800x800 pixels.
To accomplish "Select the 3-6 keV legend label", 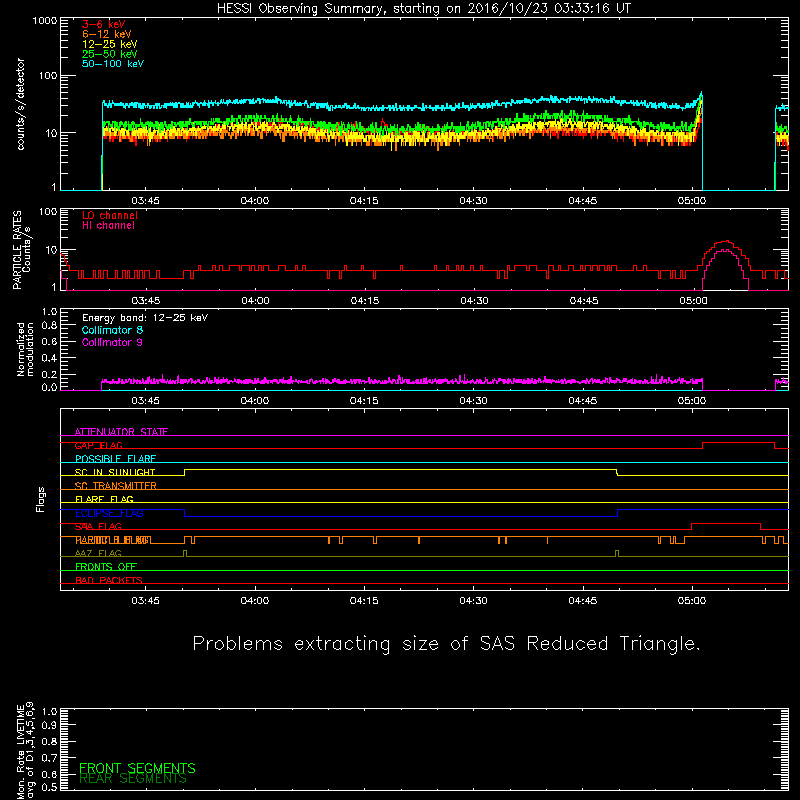I will 103,24.
